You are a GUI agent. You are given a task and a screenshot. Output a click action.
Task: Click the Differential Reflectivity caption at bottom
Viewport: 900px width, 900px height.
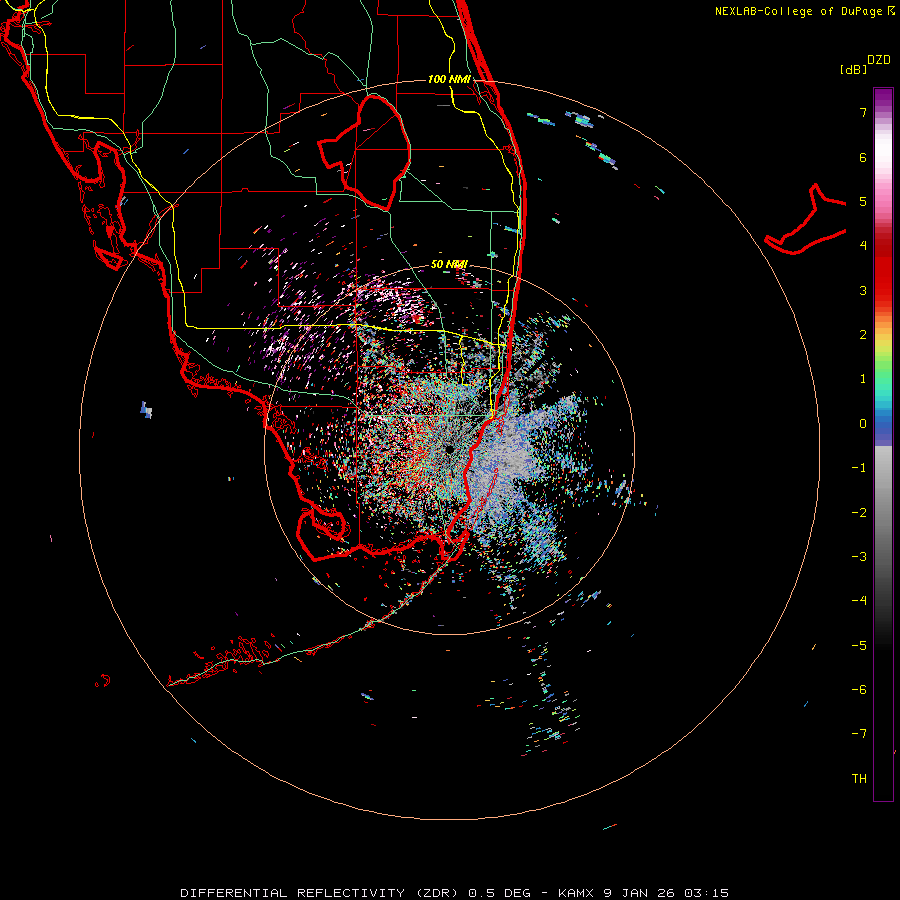455,893
